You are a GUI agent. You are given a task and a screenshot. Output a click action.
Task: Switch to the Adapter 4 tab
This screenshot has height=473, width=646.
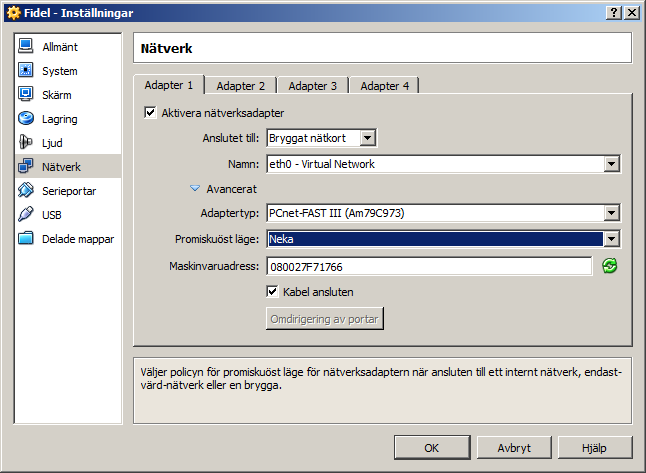385,86
